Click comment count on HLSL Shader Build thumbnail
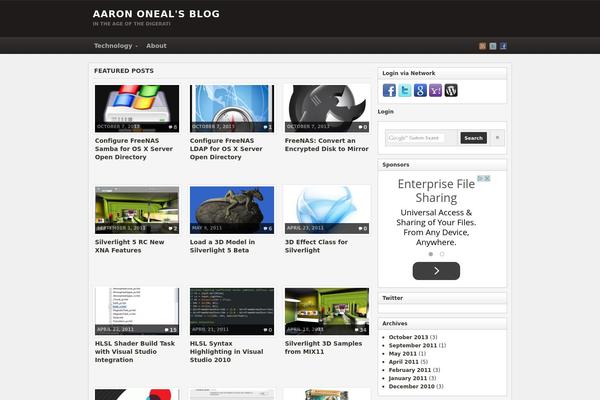This screenshot has width=600, height=400. point(171,330)
